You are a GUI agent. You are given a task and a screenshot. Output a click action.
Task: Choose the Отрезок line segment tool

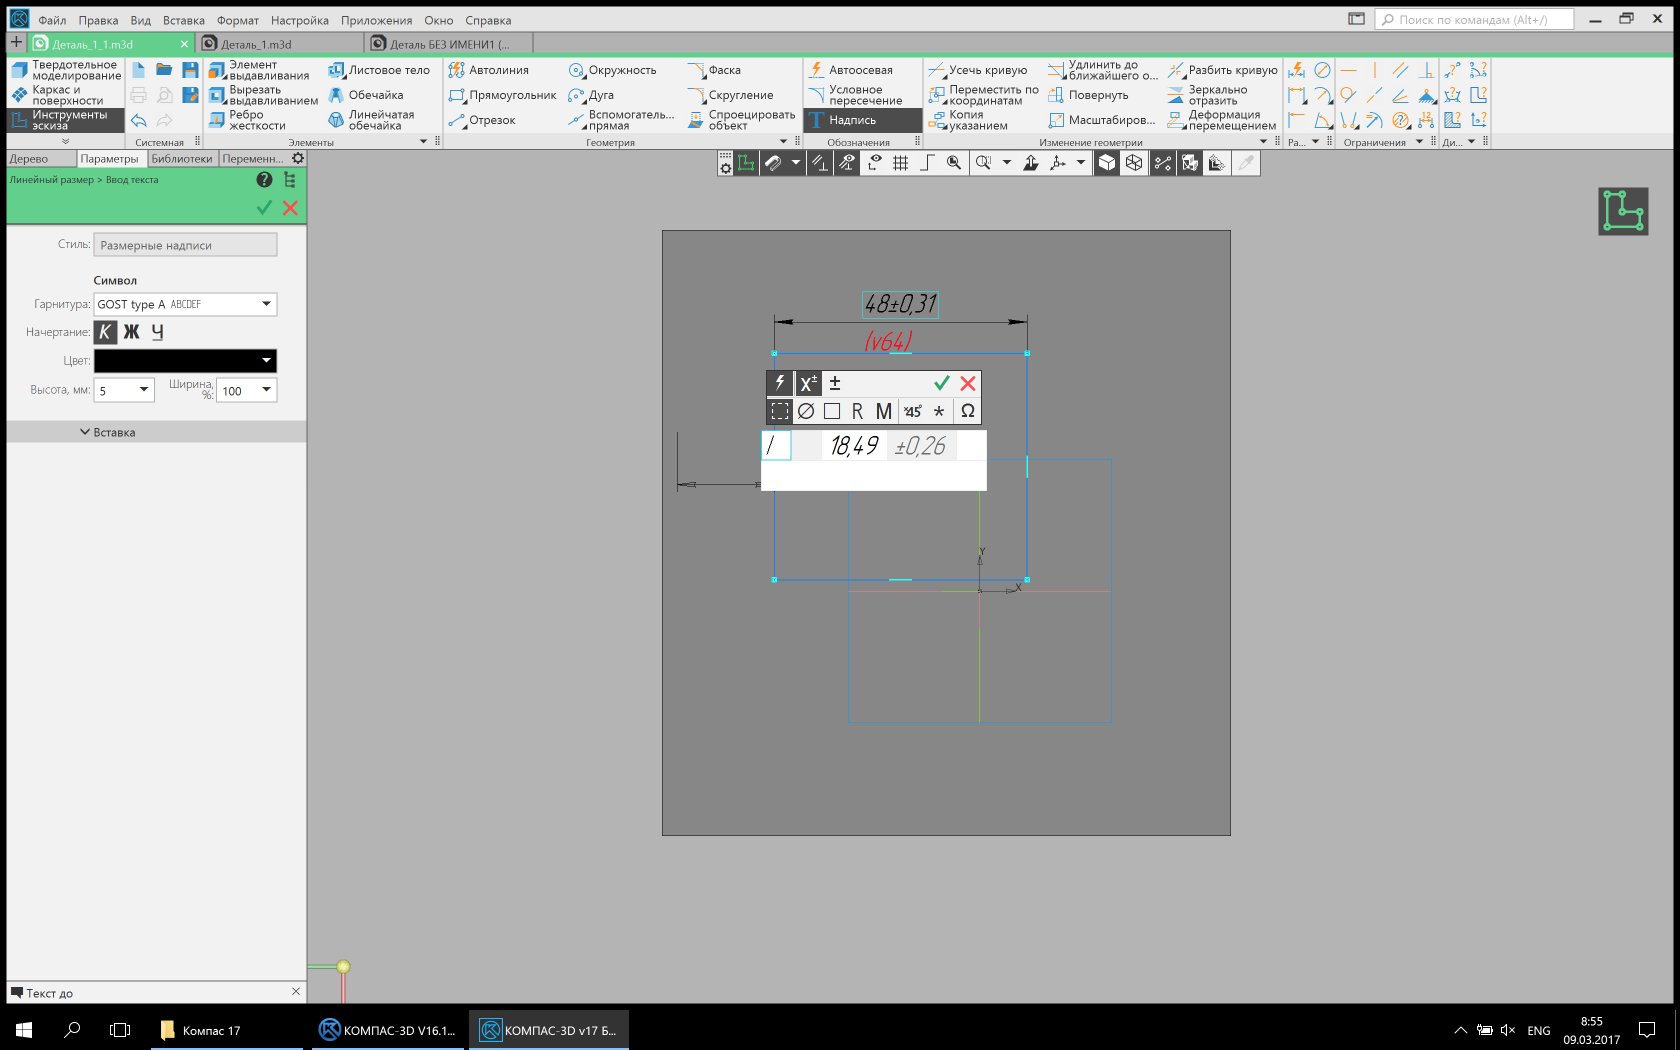click(x=482, y=120)
